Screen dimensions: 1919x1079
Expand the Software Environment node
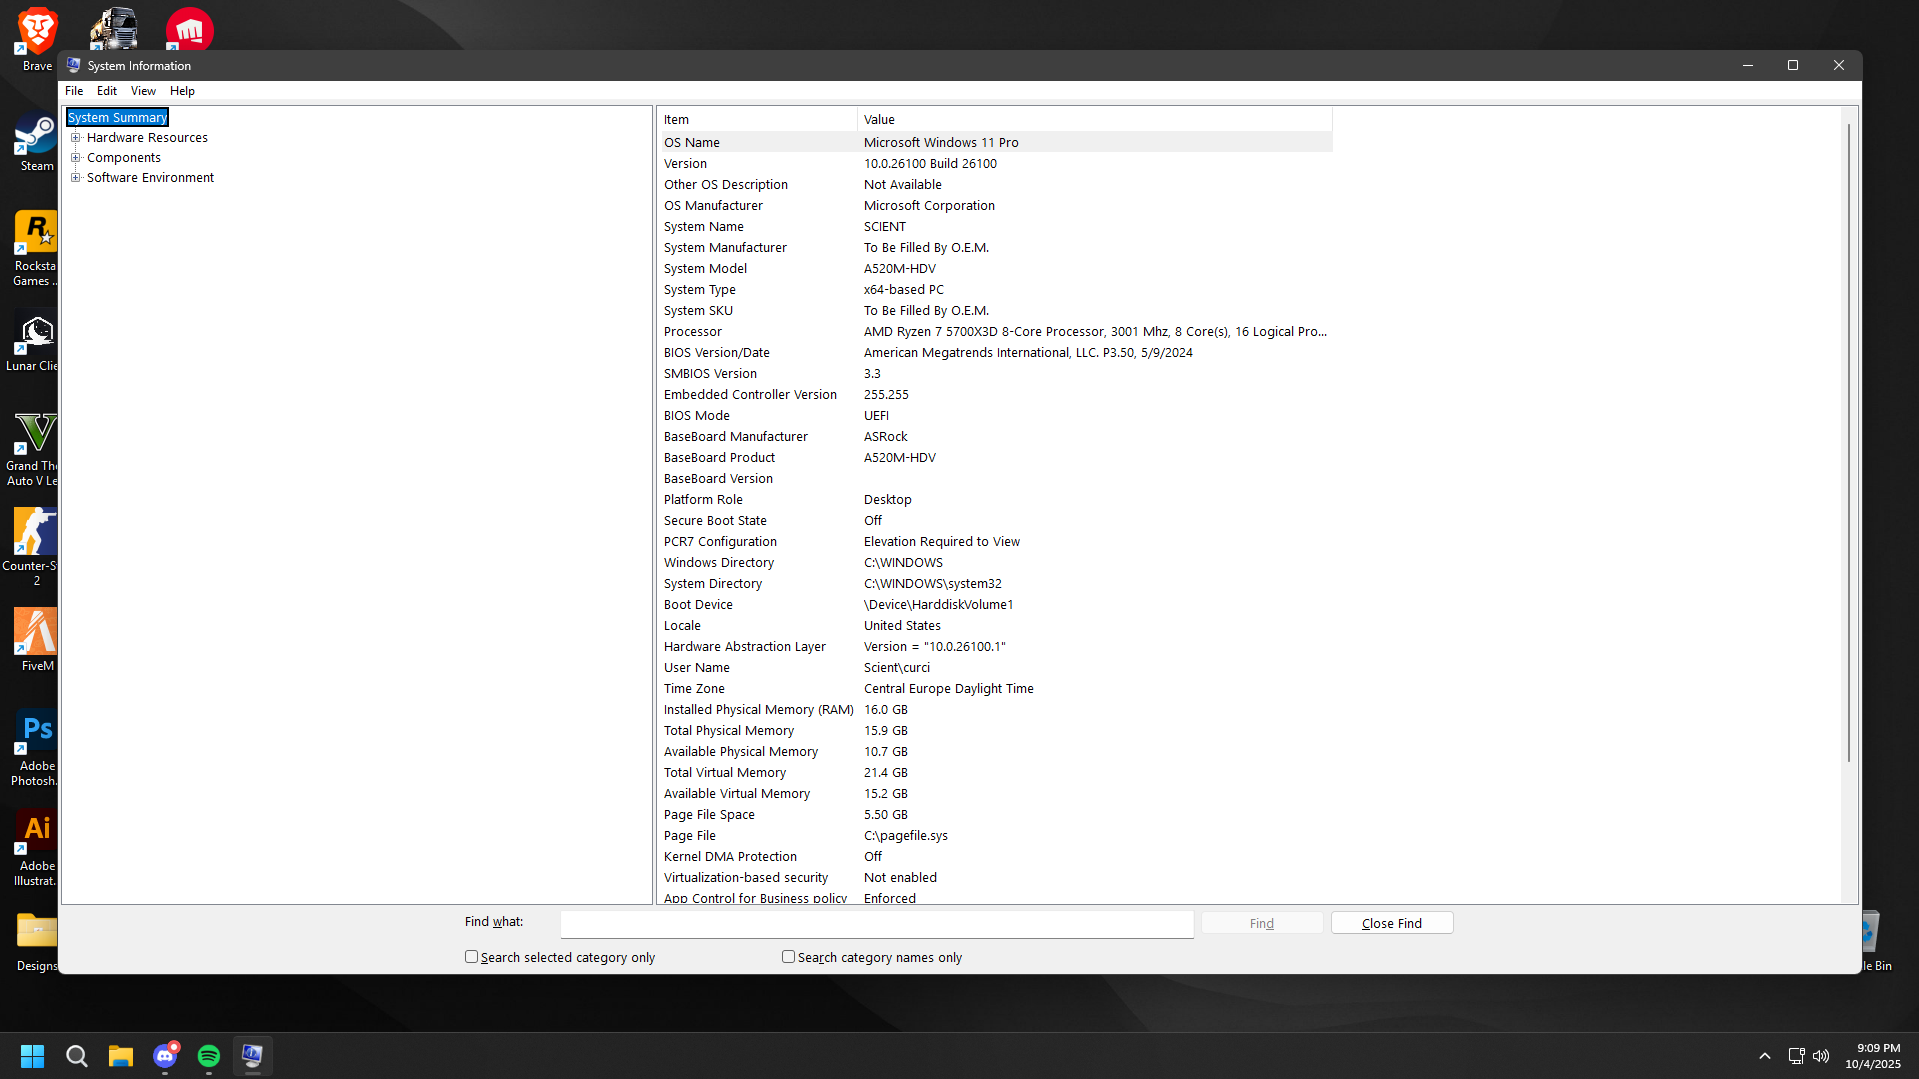click(75, 178)
